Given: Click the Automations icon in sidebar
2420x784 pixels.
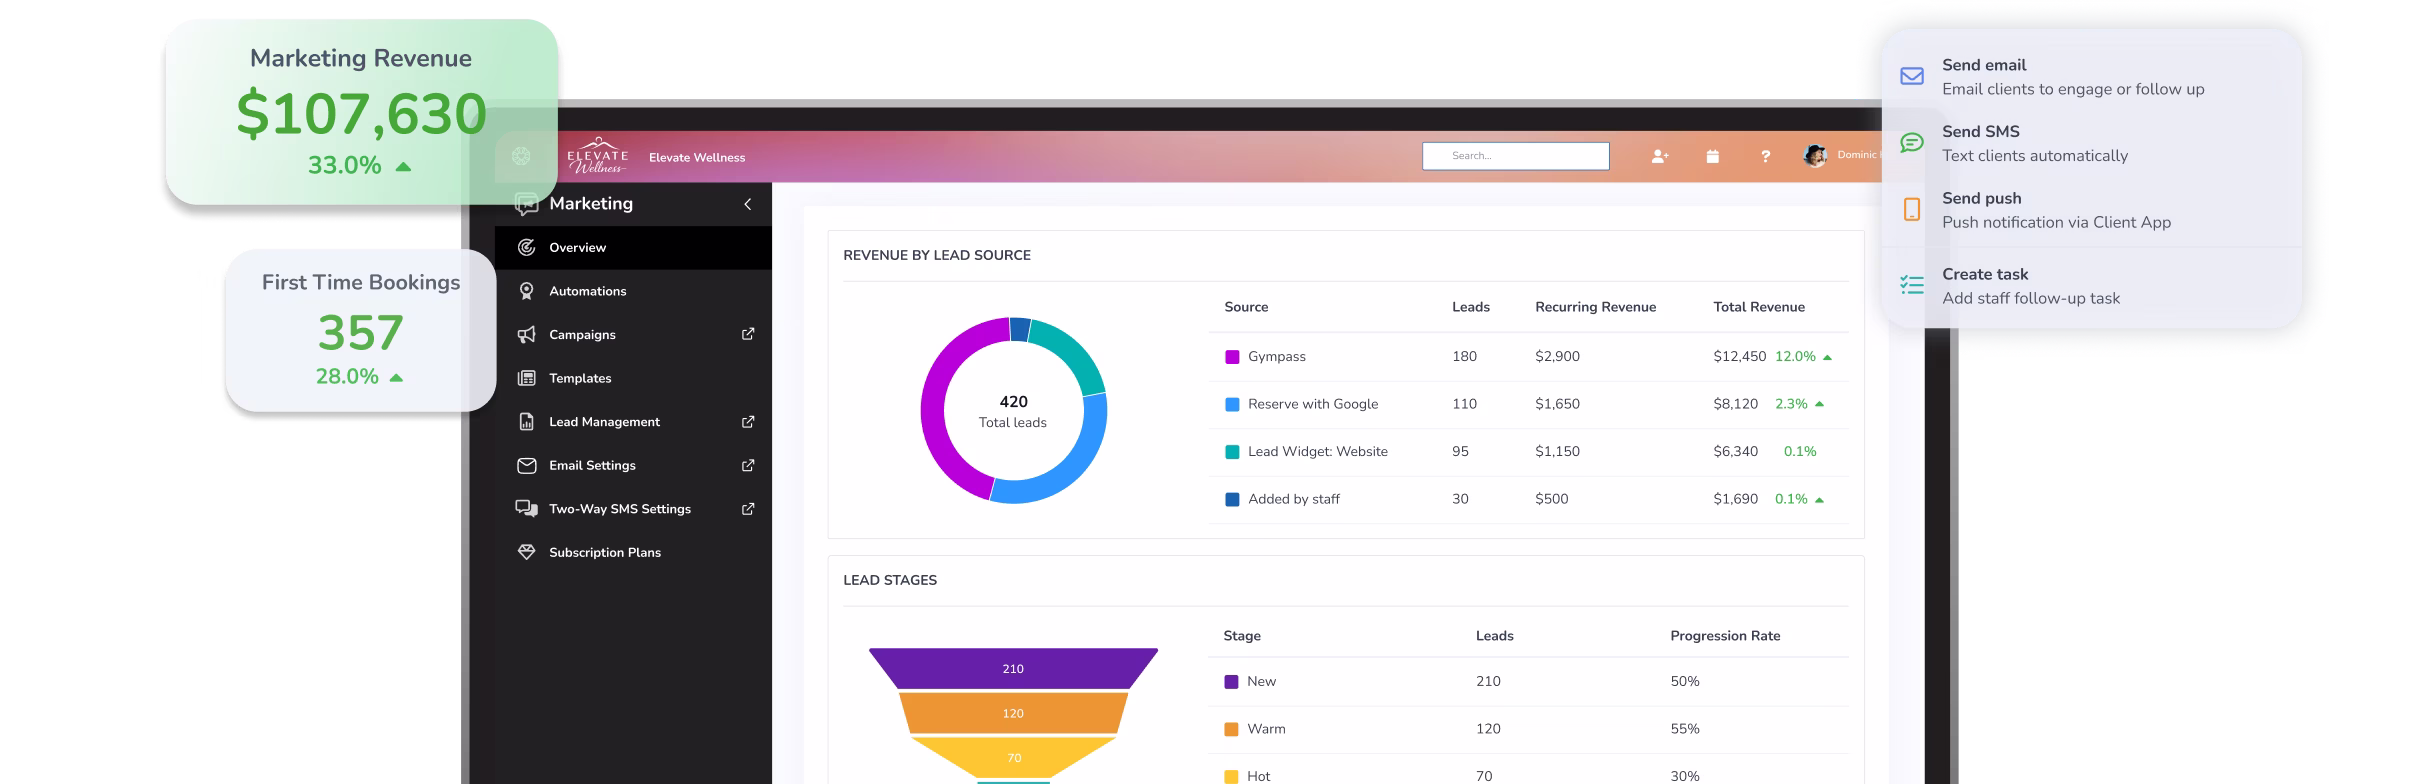Looking at the screenshot, I should pos(526,291).
